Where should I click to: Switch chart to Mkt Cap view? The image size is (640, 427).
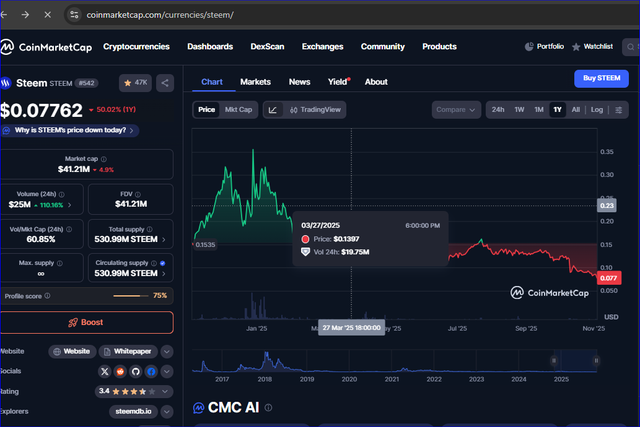click(x=238, y=110)
